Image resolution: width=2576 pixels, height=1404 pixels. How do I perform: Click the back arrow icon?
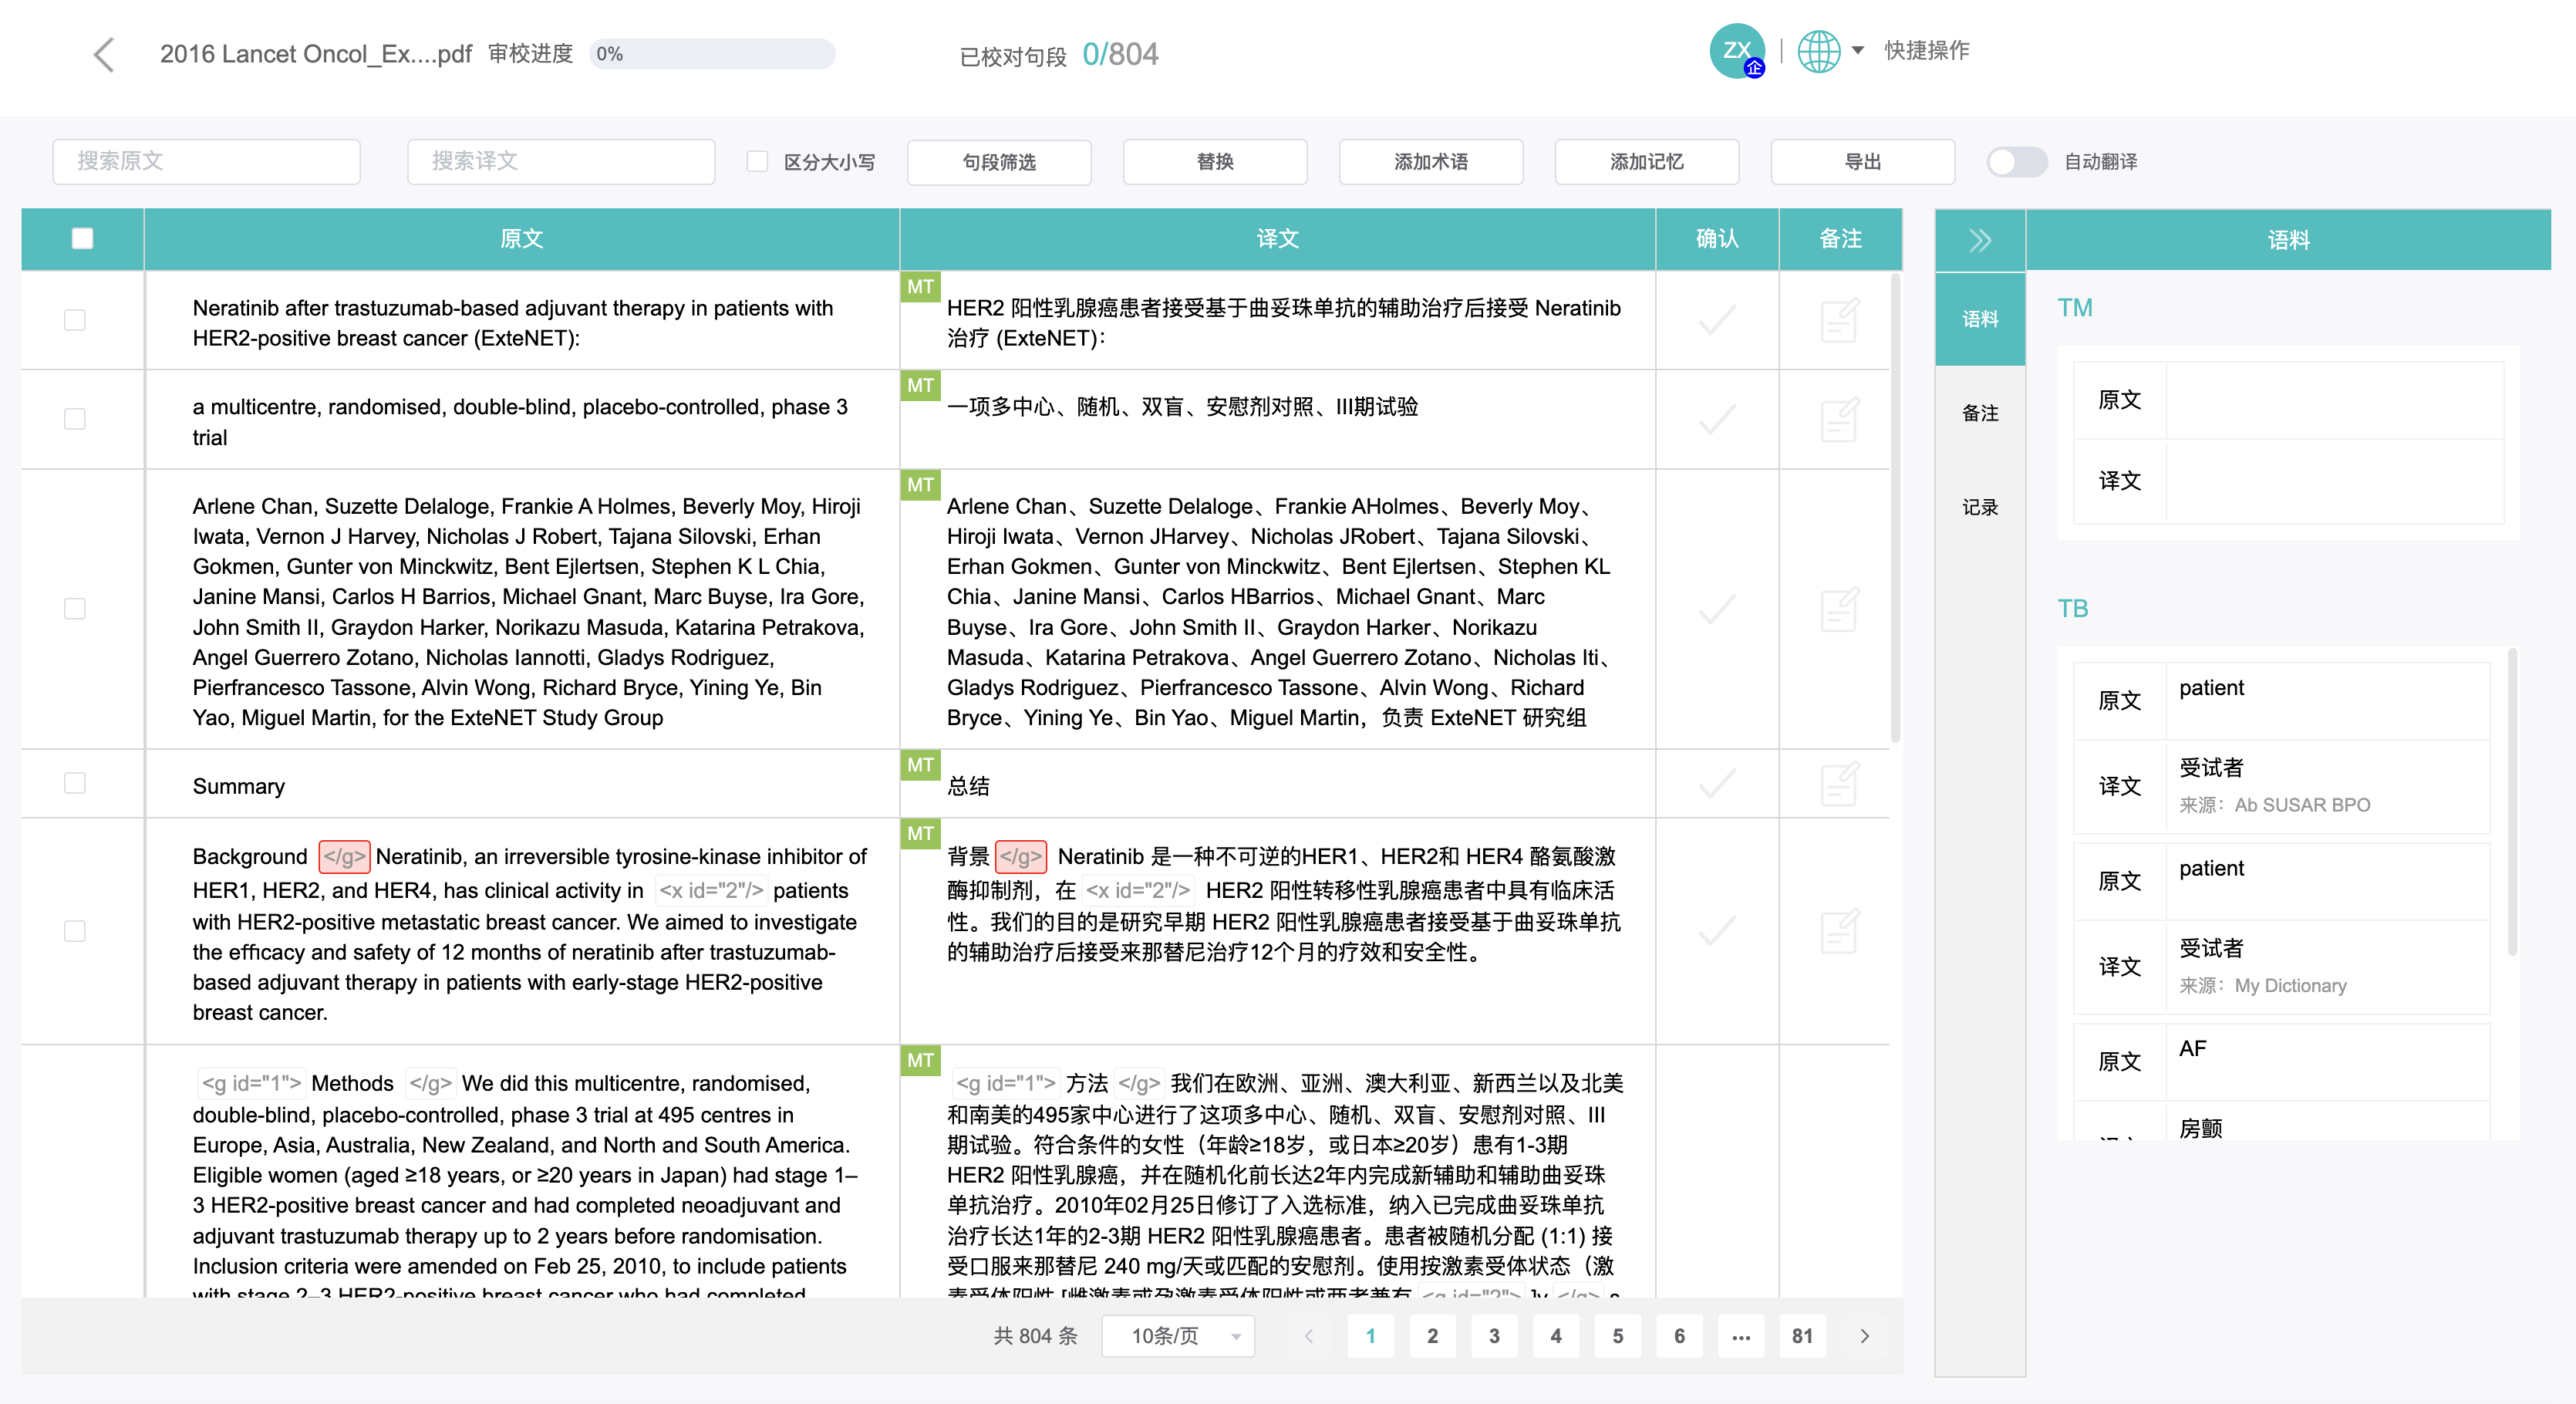[x=103, y=54]
